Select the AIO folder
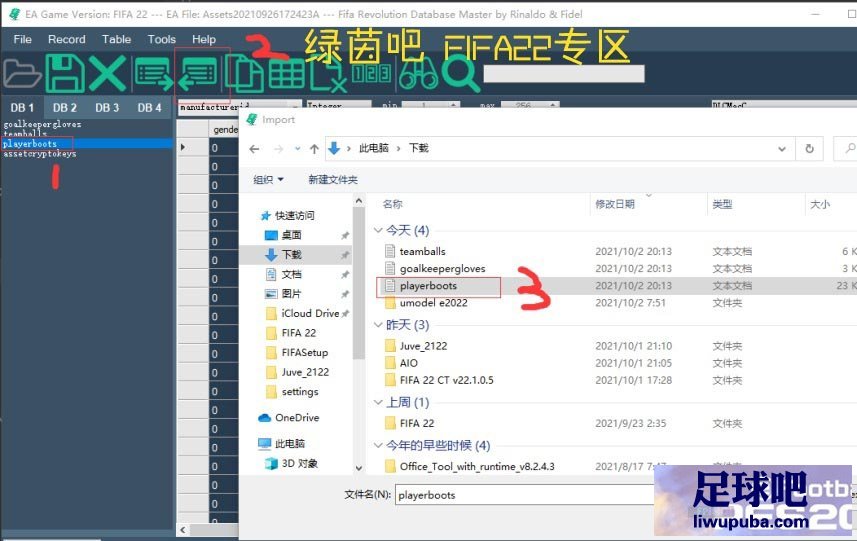This screenshot has width=857, height=541. [409, 363]
